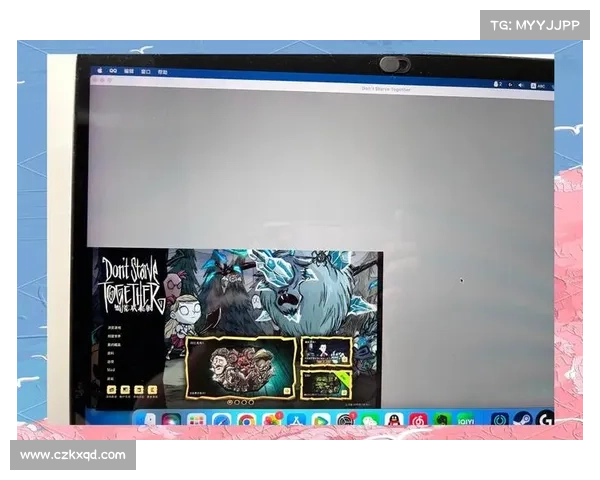600x480 pixels.
Task: Select the last game menu entry below Mod
Action: click(111, 378)
